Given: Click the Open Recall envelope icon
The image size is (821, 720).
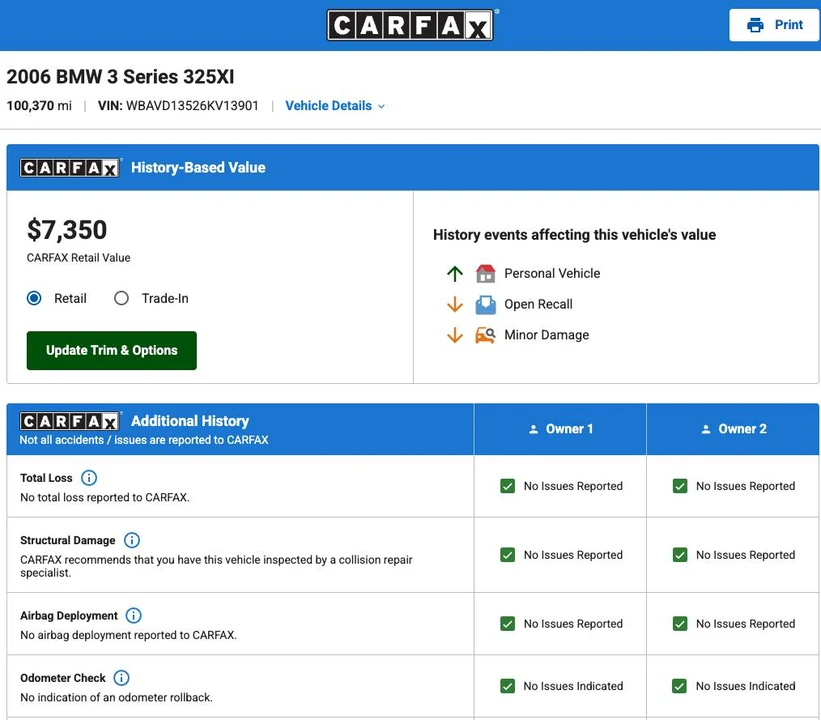Looking at the screenshot, I should pyautogui.click(x=485, y=304).
